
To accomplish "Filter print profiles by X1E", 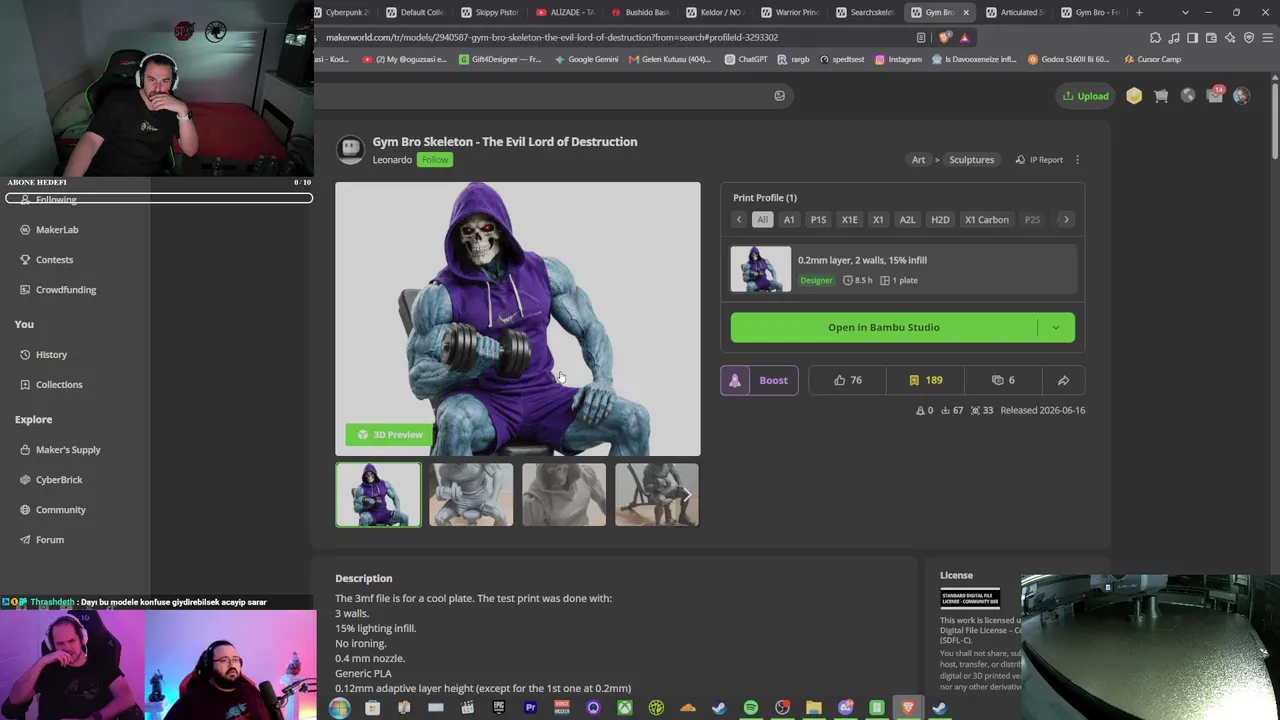I will [849, 220].
